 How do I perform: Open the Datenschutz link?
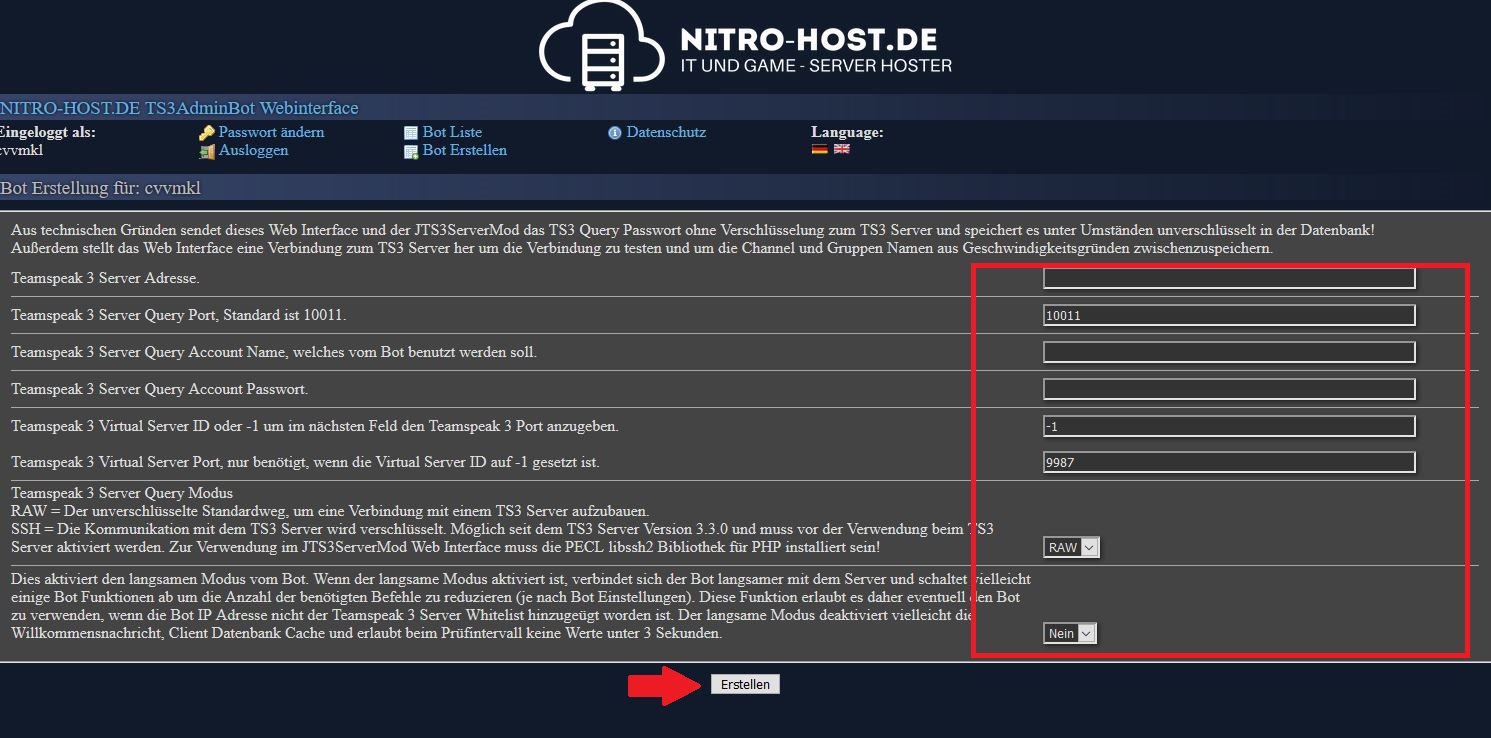(666, 132)
